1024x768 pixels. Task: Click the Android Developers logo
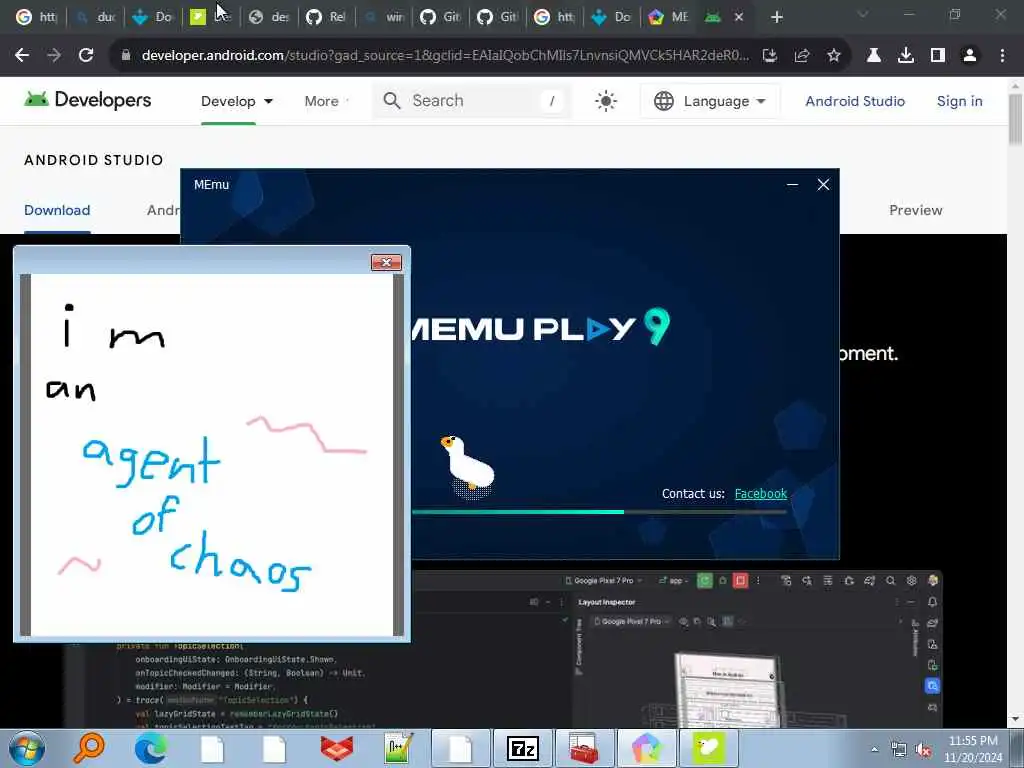[x=88, y=100]
